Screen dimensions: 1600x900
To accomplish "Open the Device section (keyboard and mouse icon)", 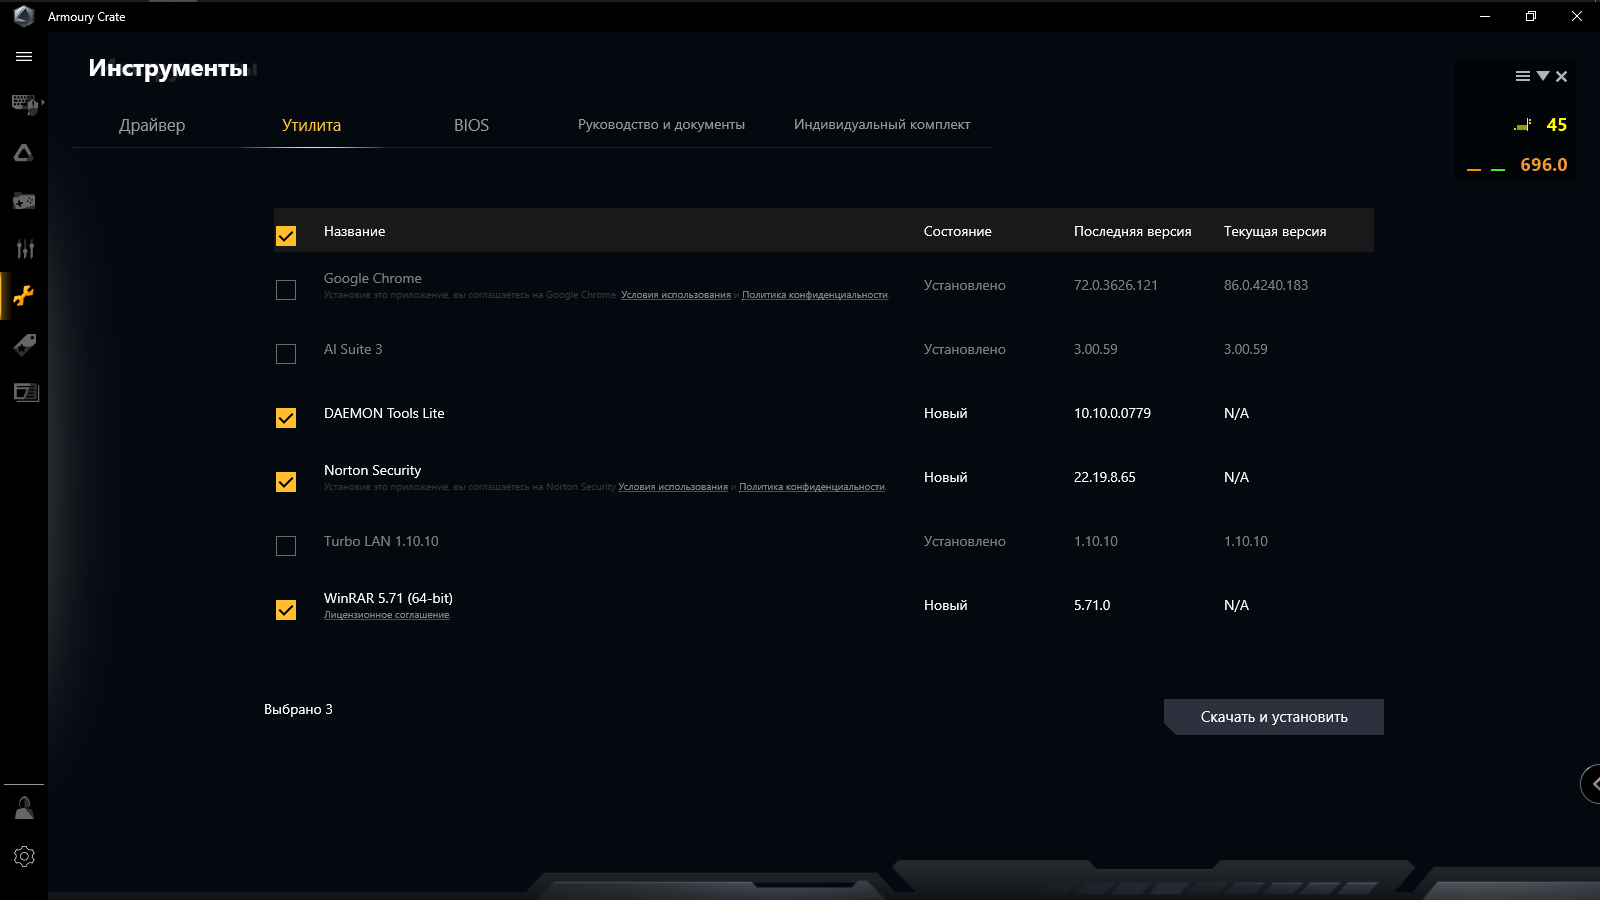I will [25, 104].
